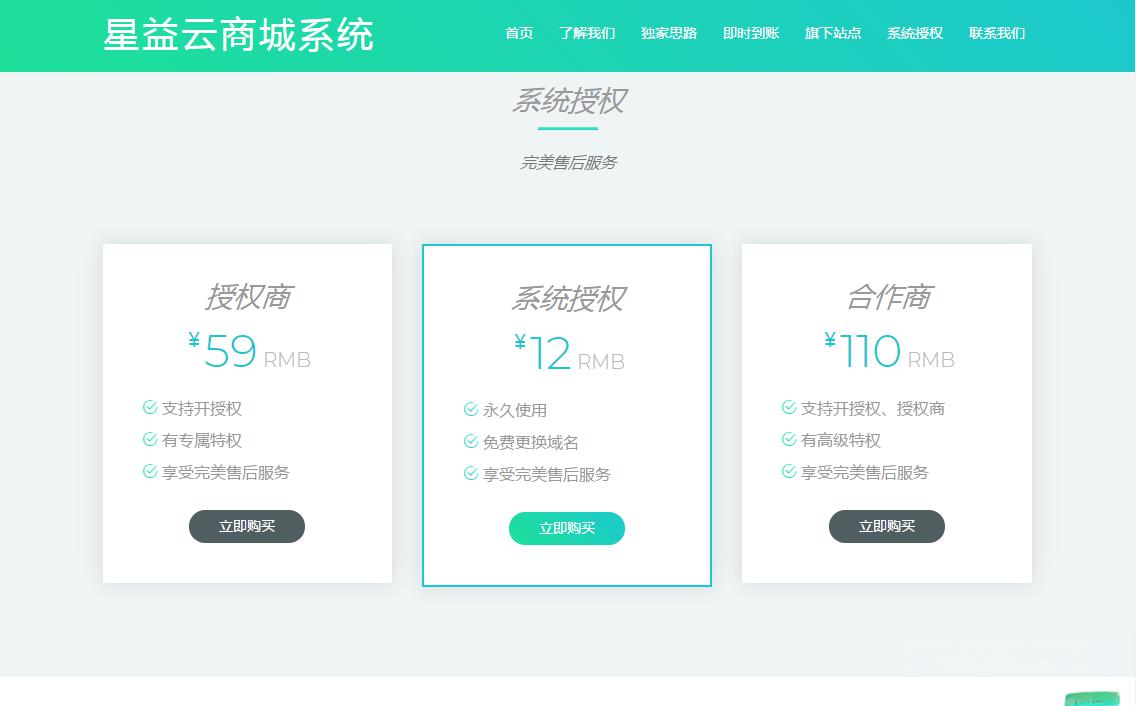Click the 系统授权 pricing card title
1136x706 pixels.
pyautogui.click(x=568, y=299)
